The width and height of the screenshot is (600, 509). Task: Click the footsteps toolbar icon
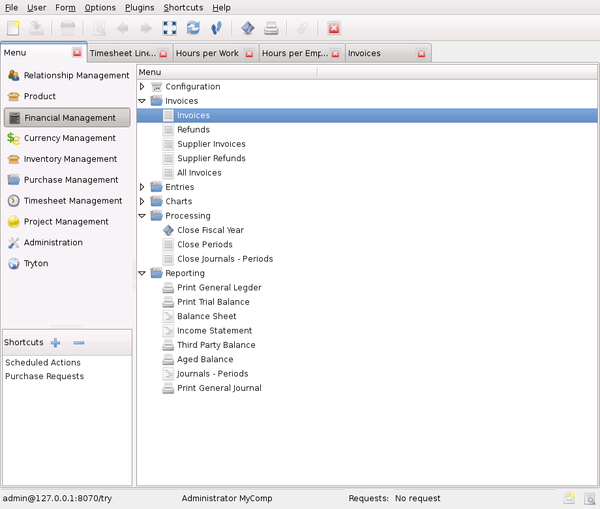click(x=217, y=28)
